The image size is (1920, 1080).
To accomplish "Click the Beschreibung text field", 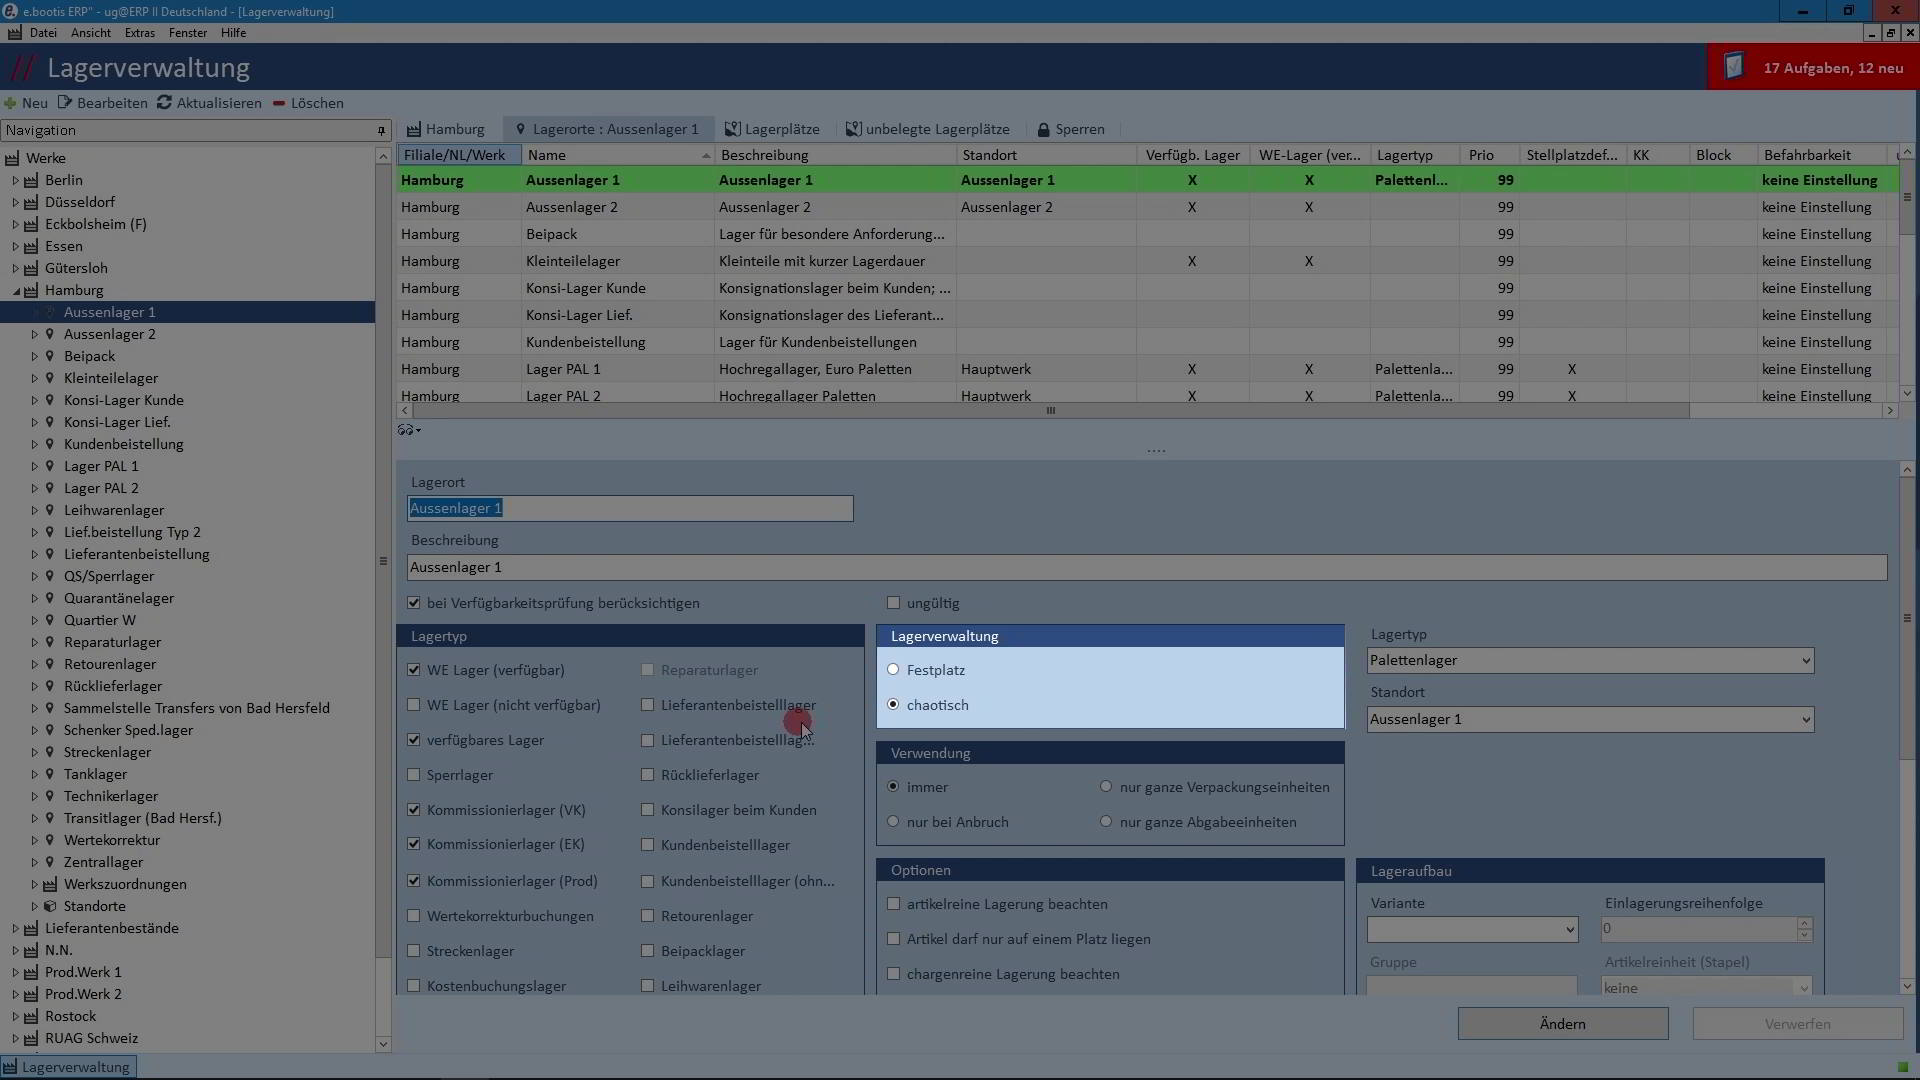I will [1147, 568].
